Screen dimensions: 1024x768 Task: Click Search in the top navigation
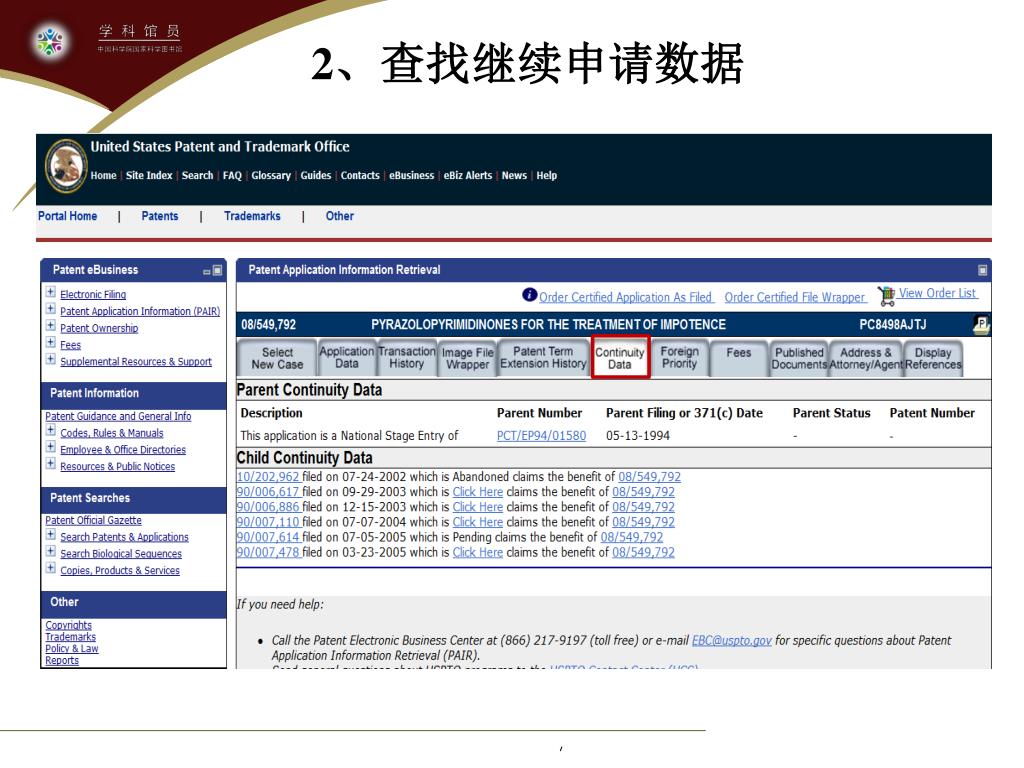[x=197, y=176]
